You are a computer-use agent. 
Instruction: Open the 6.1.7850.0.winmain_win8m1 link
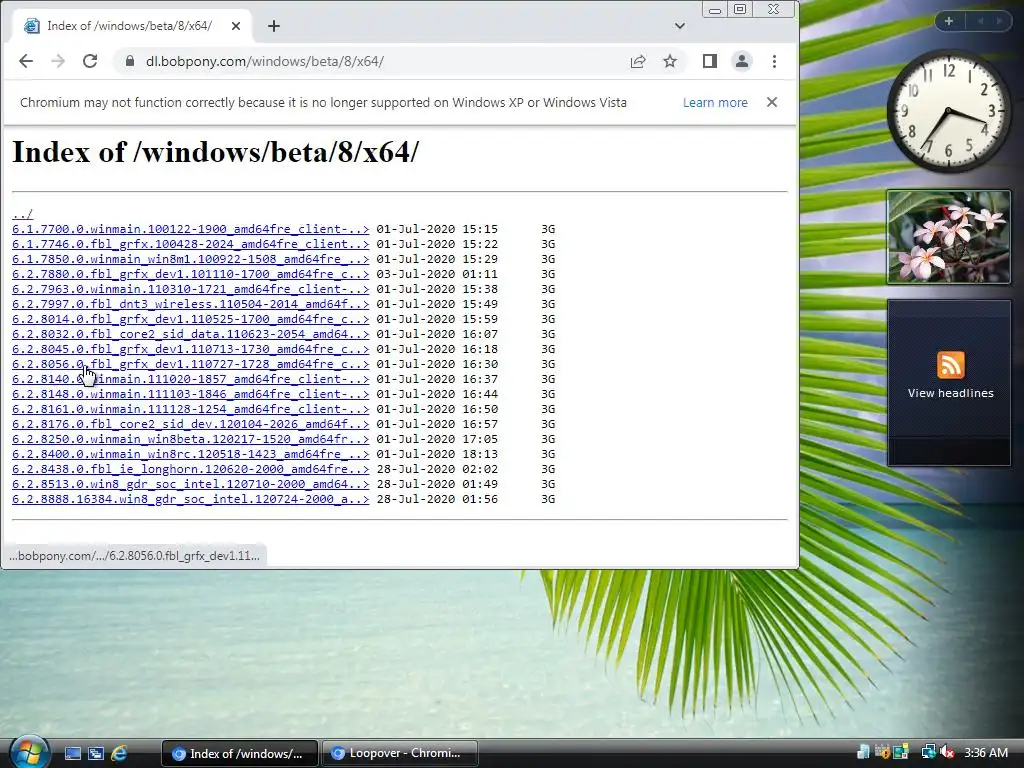191,259
